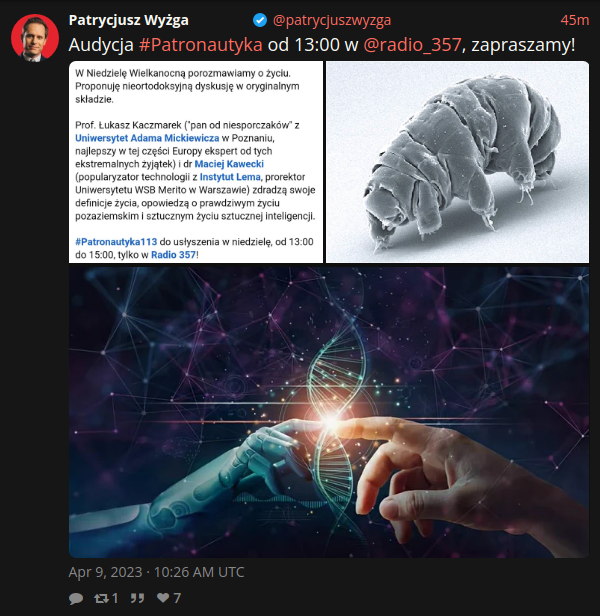This screenshot has width=600, height=616.
Task: Enlarge the tardigrade microscope photo
Action: point(457,162)
